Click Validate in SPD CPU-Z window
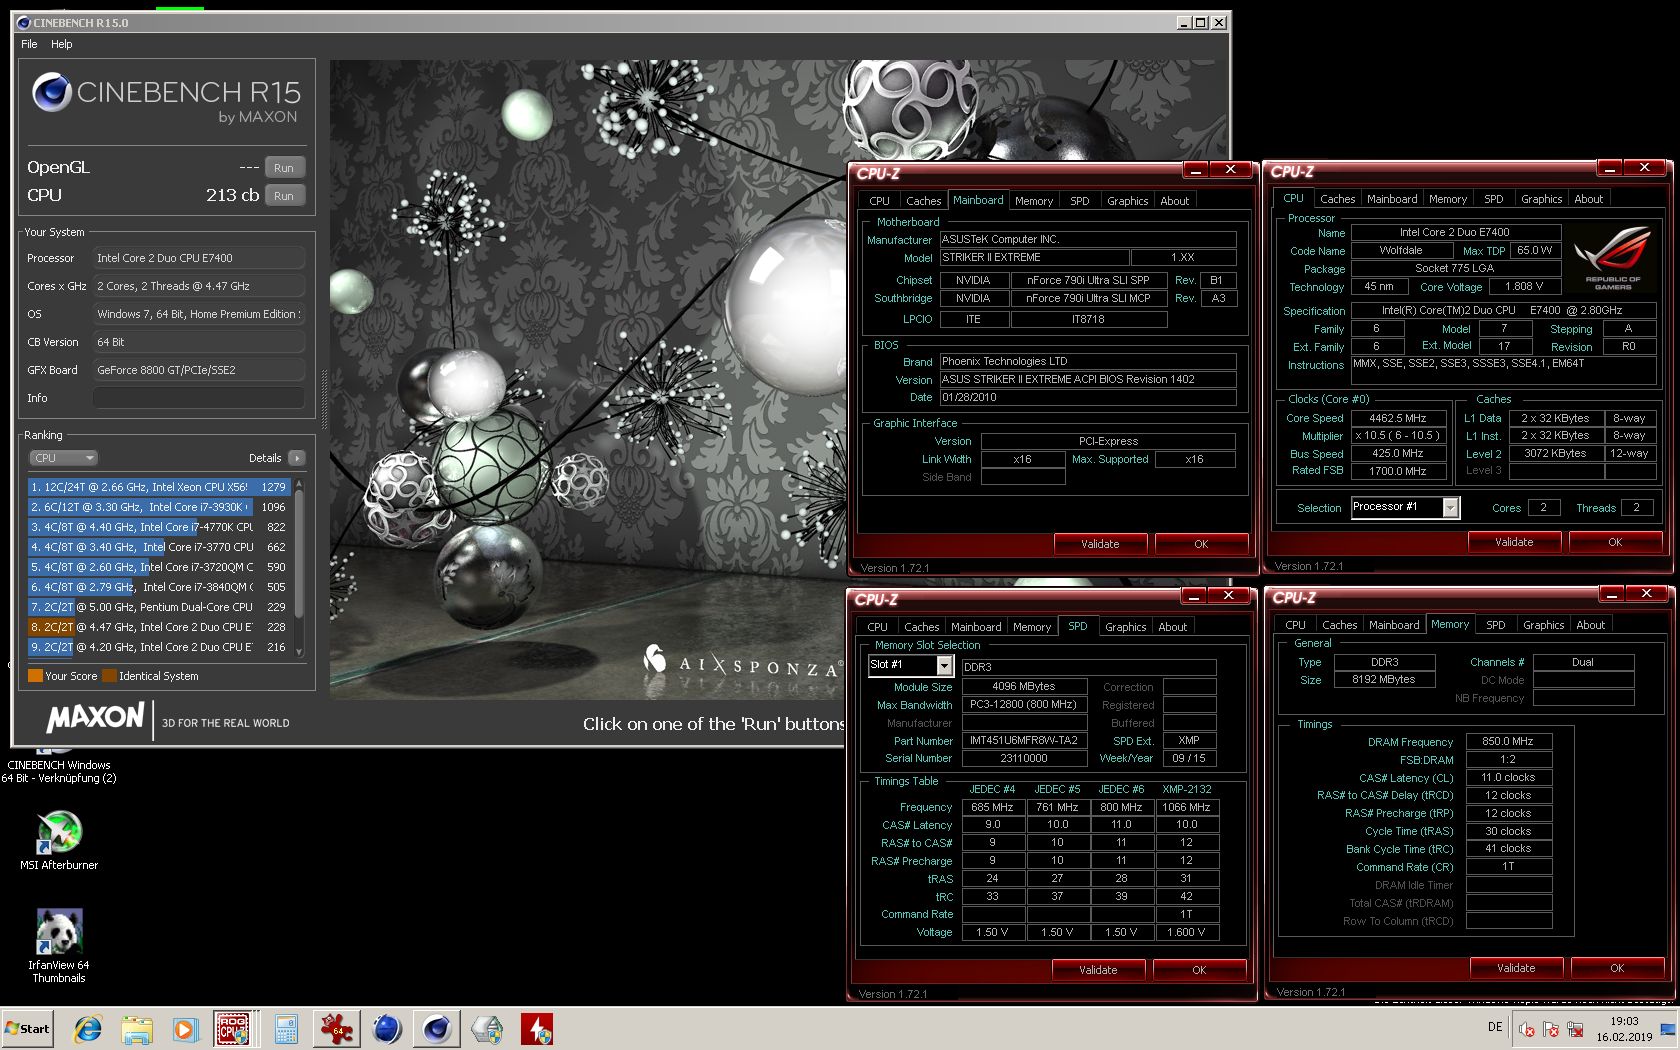1680x1050 pixels. pos(1098,970)
